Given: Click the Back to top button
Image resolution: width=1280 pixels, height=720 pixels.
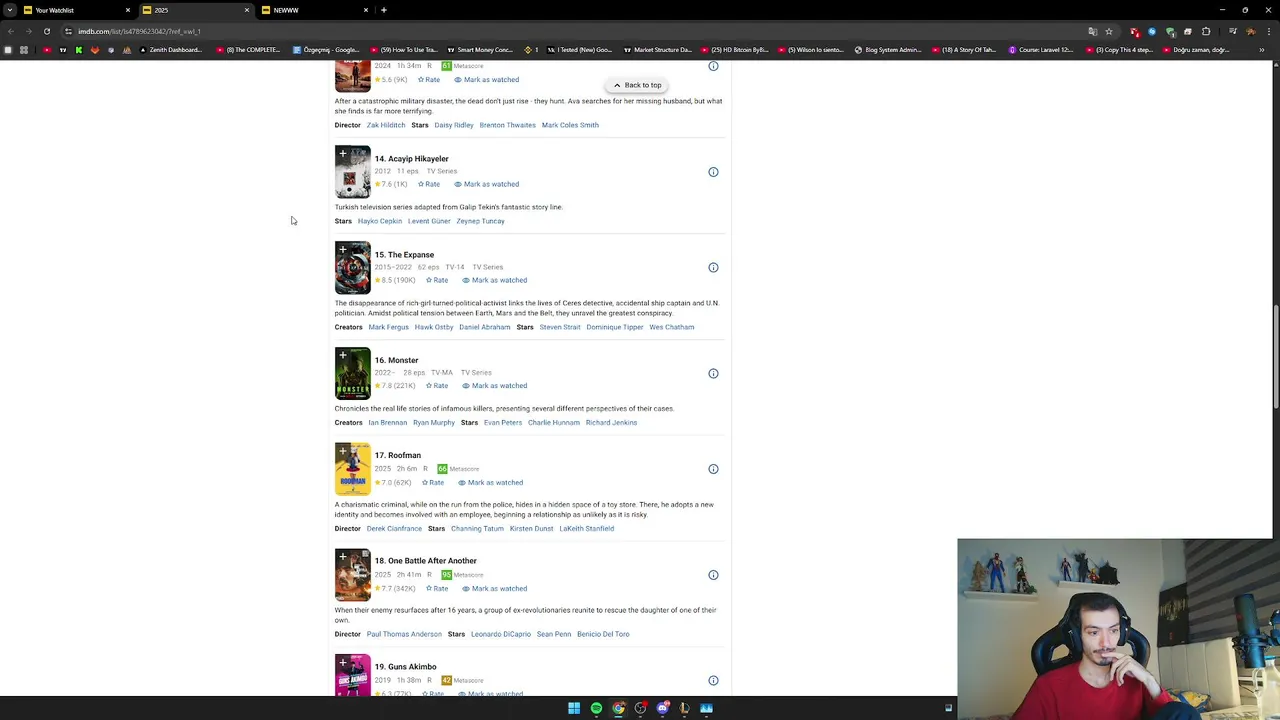Looking at the screenshot, I should point(637,85).
